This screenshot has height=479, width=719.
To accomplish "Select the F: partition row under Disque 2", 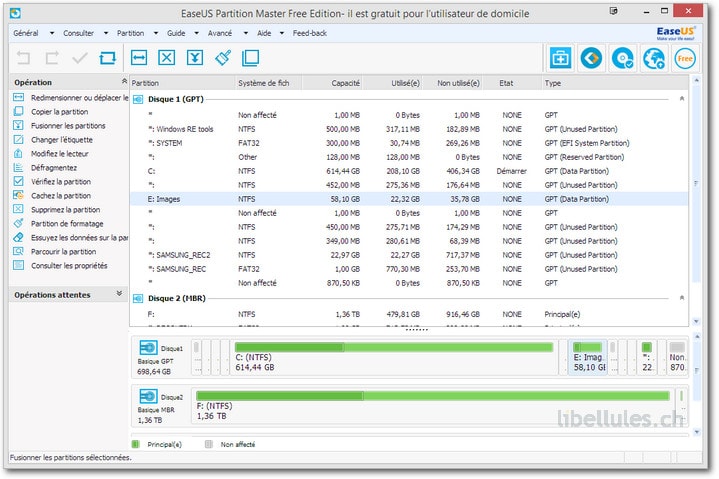I will (409, 314).
